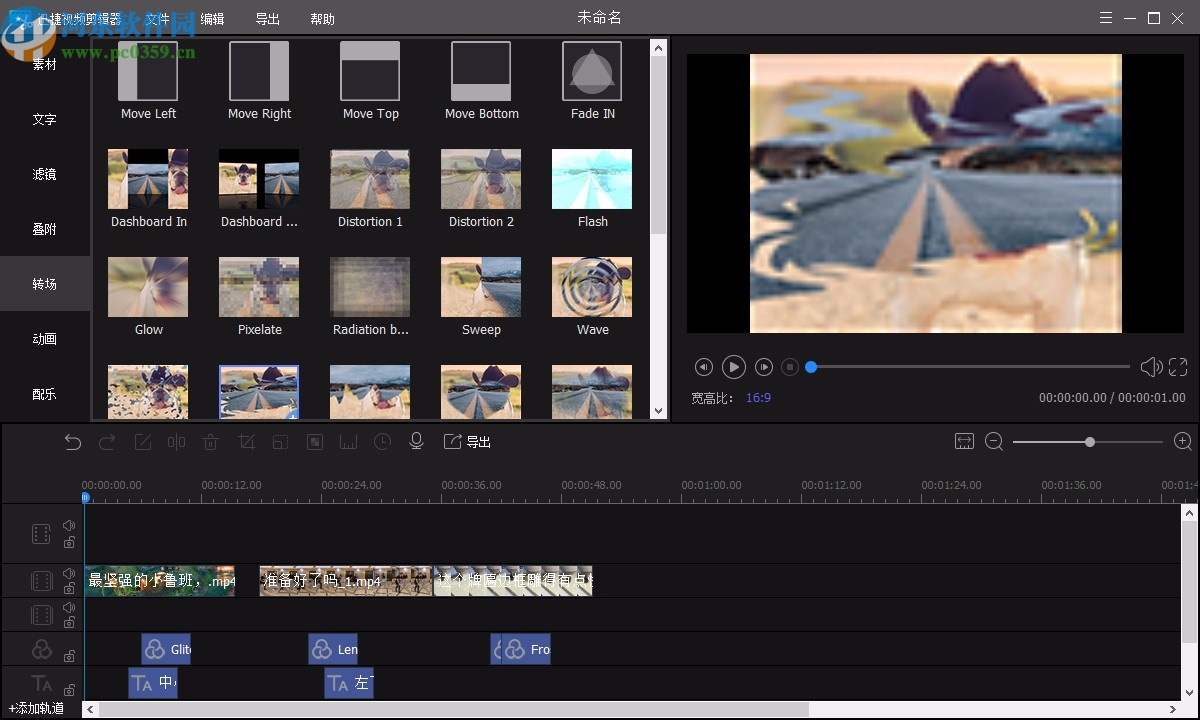
Task: Mute the top video track speaker
Action: (69, 525)
